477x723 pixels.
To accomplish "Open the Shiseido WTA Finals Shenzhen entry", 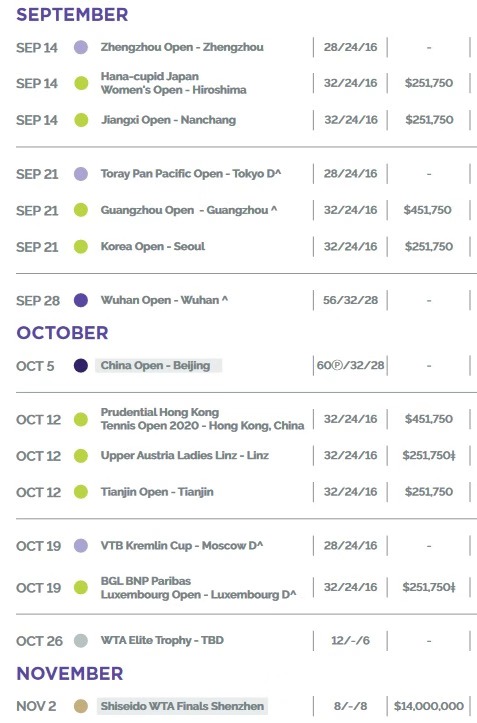I will coord(182,706).
